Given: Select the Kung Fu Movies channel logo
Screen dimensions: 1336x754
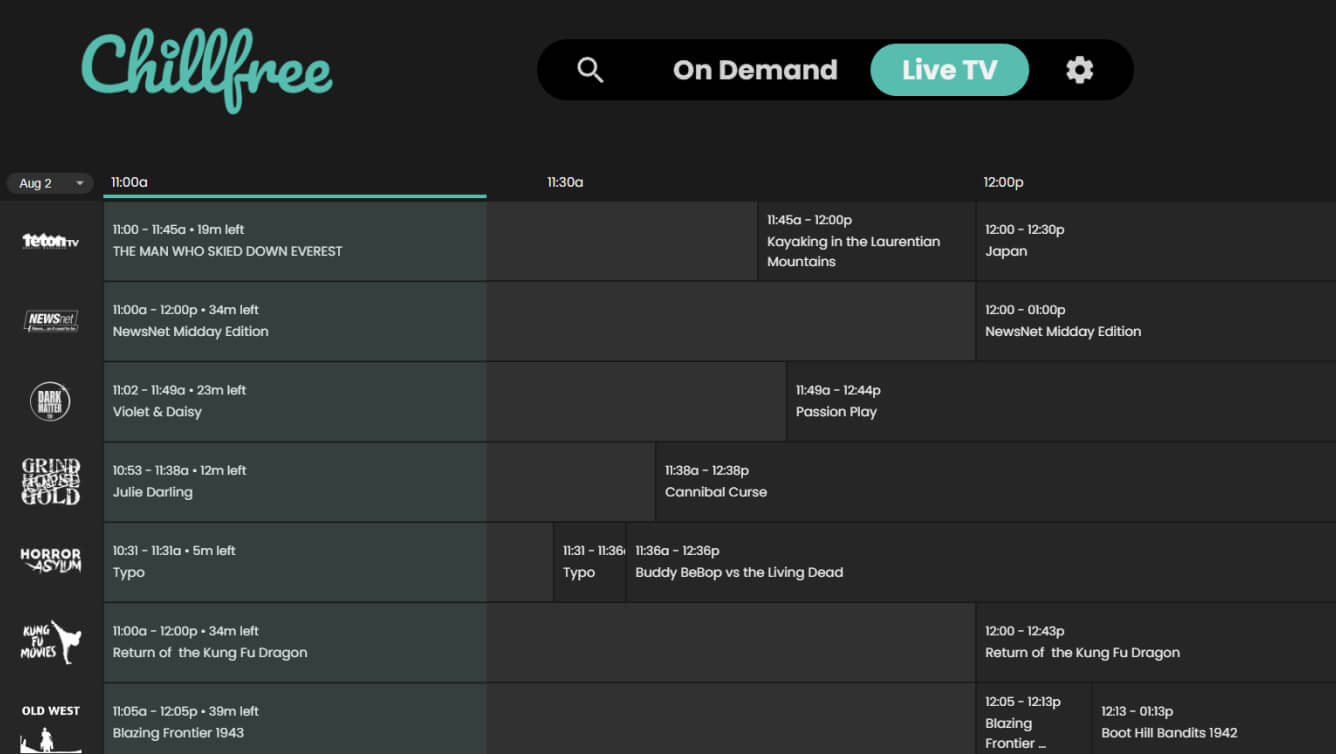Looking at the screenshot, I should 50,642.
